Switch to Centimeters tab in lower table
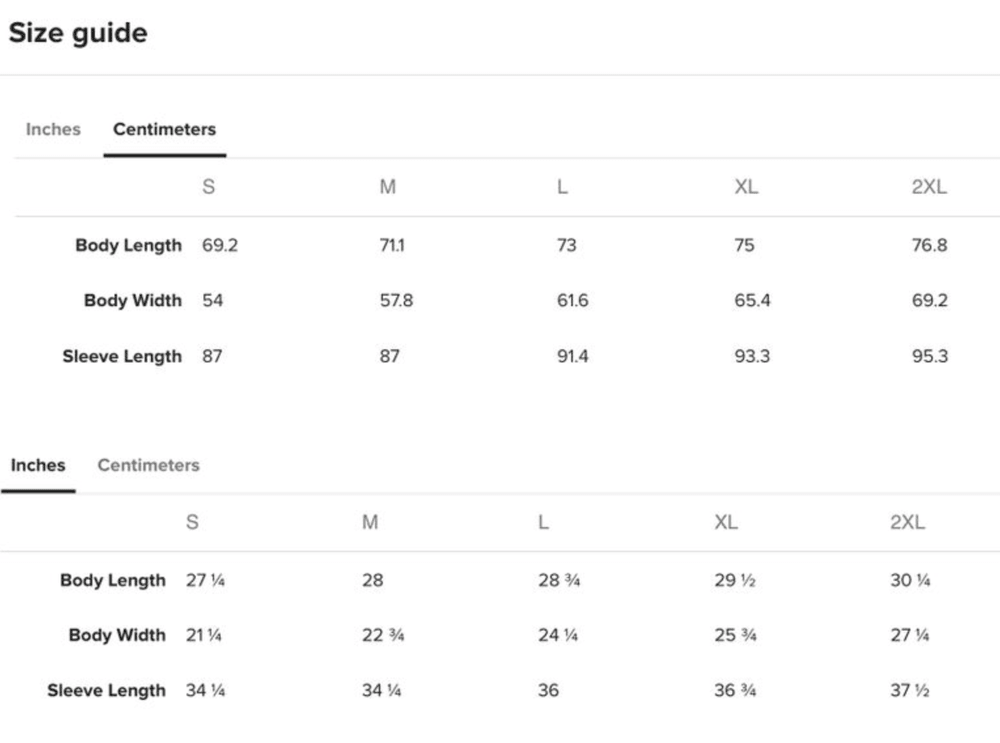The width and height of the screenshot is (1000, 743). (149, 465)
